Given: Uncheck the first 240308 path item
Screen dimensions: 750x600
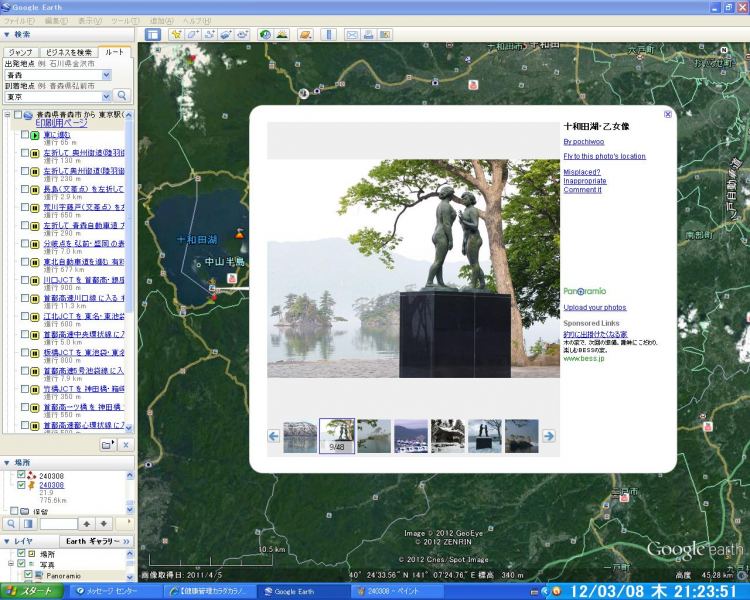Looking at the screenshot, I should click(21, 475).
